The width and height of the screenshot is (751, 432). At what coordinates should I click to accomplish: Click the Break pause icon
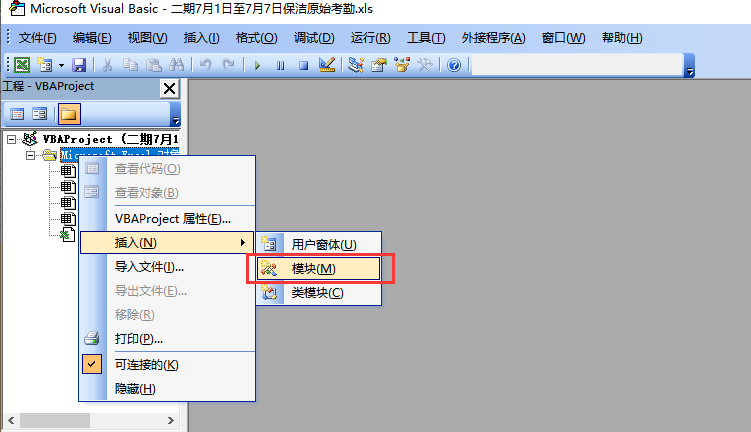pos(281,65)
